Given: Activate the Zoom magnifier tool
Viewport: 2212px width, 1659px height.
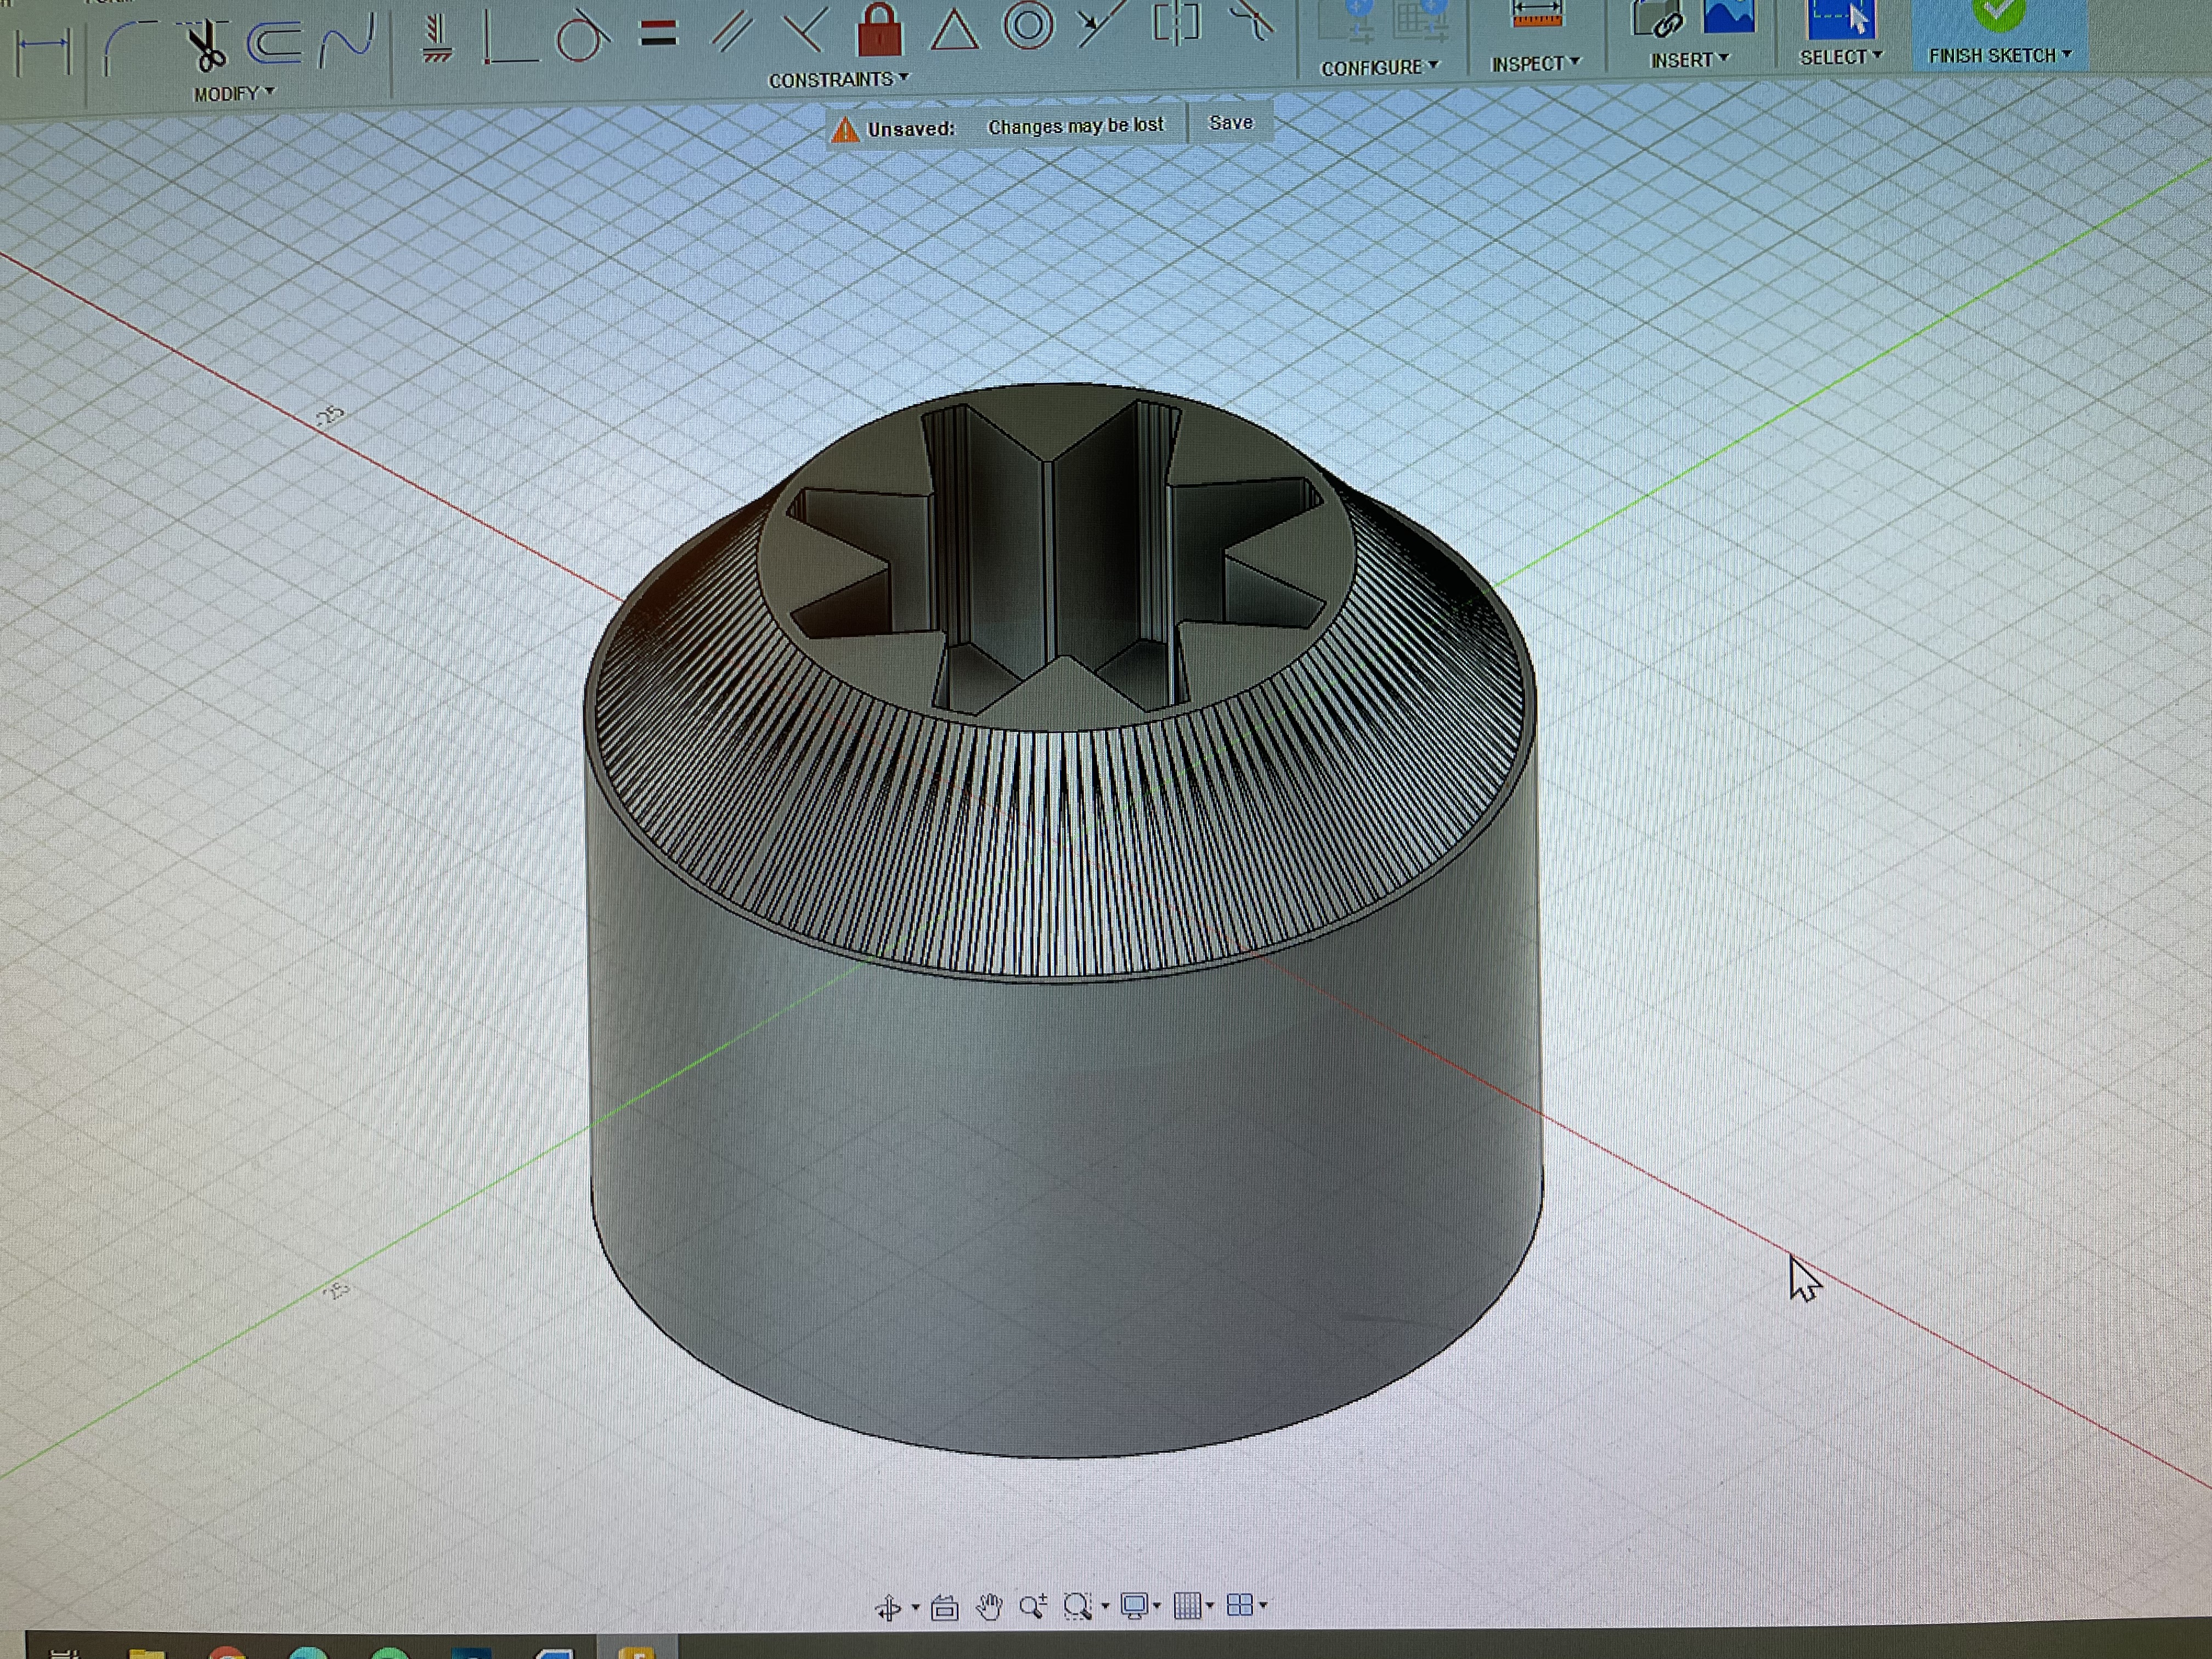Looking at the screenshot, I should (x=1033, y=1606).
